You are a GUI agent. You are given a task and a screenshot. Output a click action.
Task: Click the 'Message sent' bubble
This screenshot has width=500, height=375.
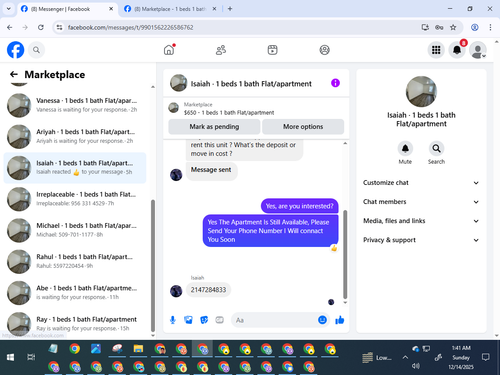pos(211,170)
